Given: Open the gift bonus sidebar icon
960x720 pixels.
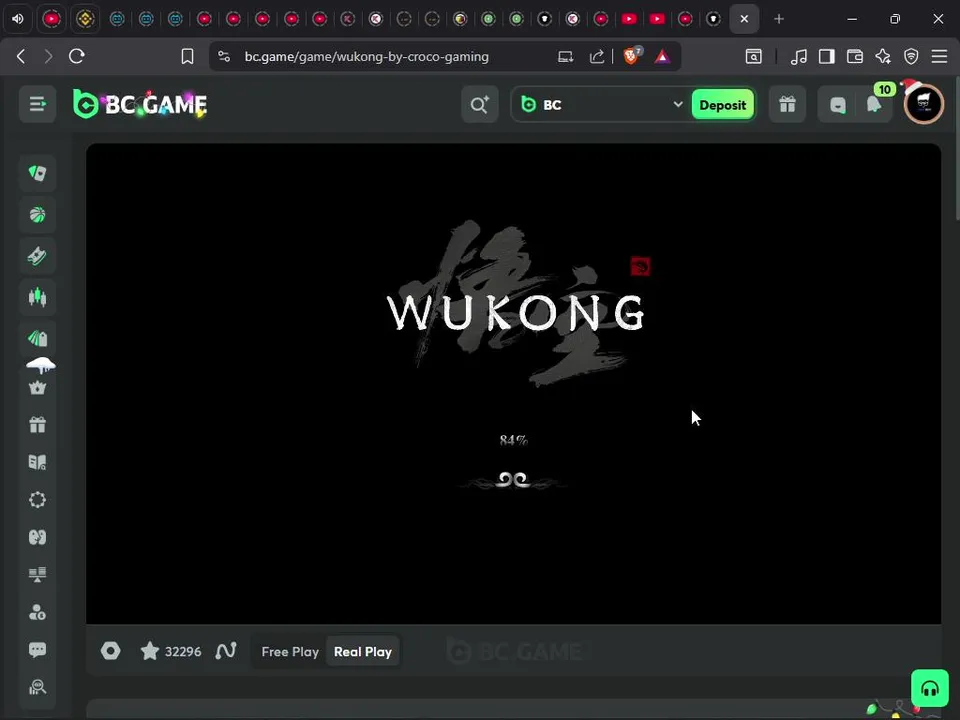Looking at the screenshot, I should [37, 424].
